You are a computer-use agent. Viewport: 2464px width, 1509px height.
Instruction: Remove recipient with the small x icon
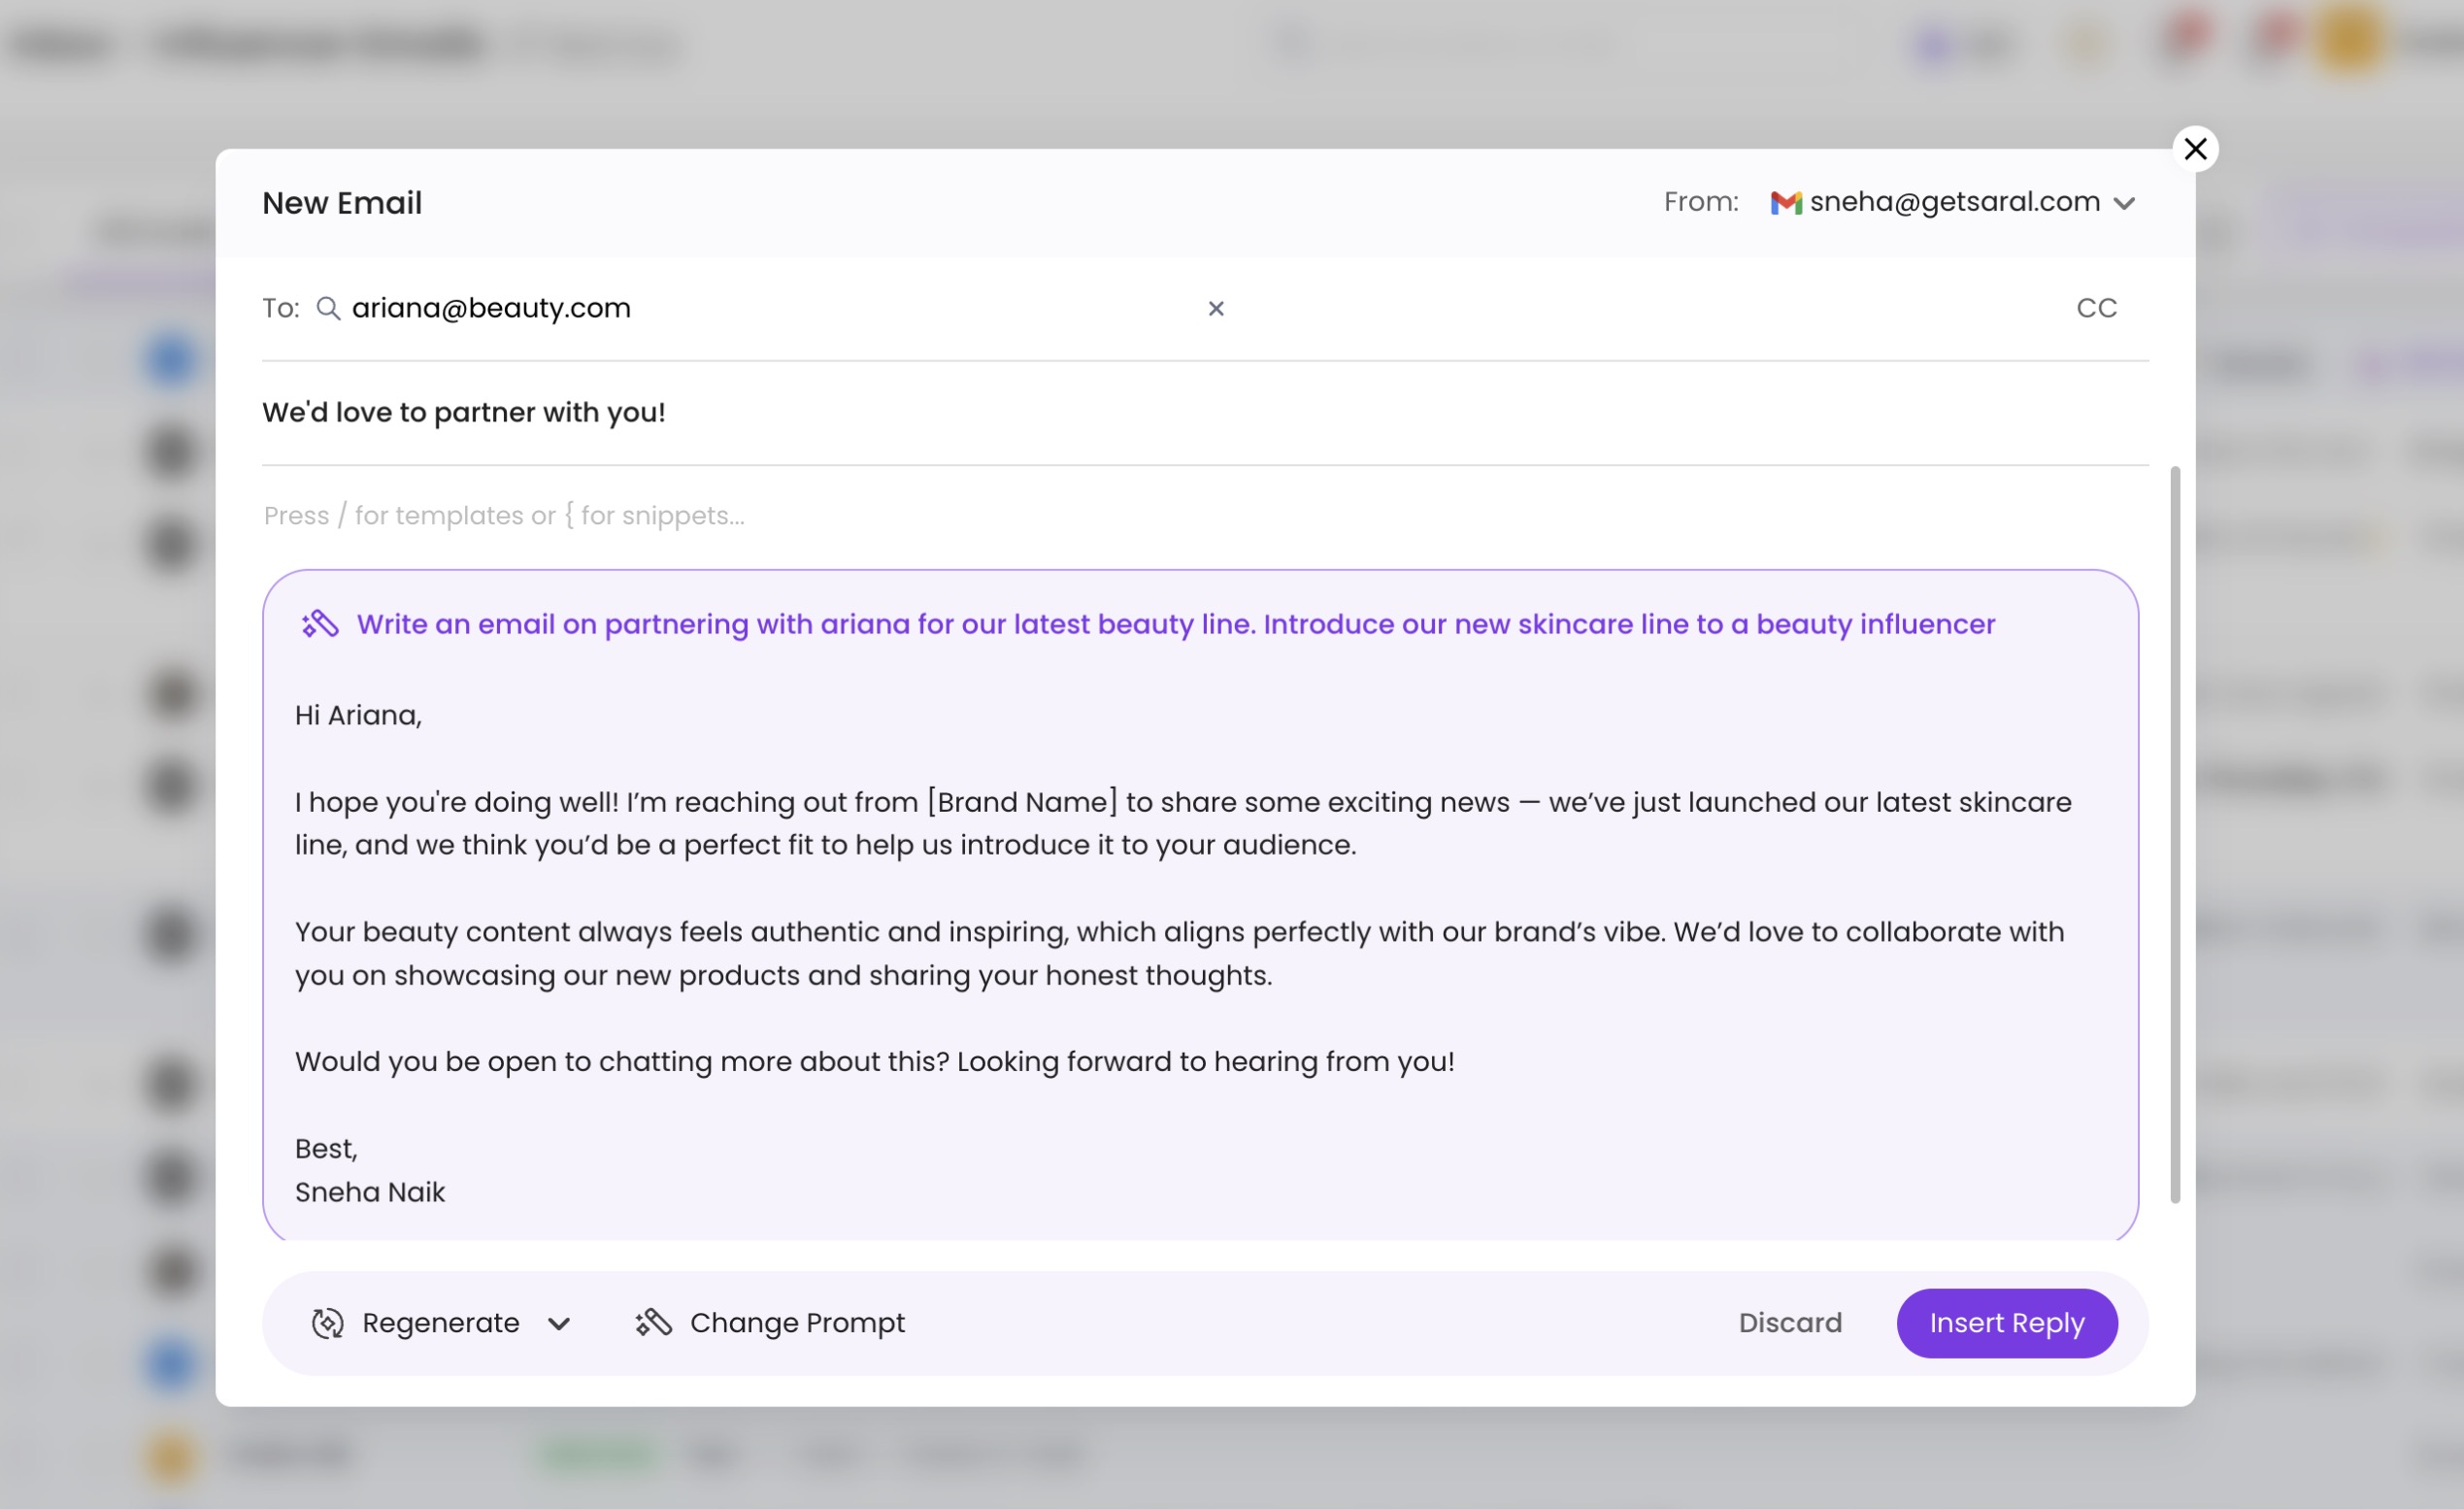(x=1216, y=309)
